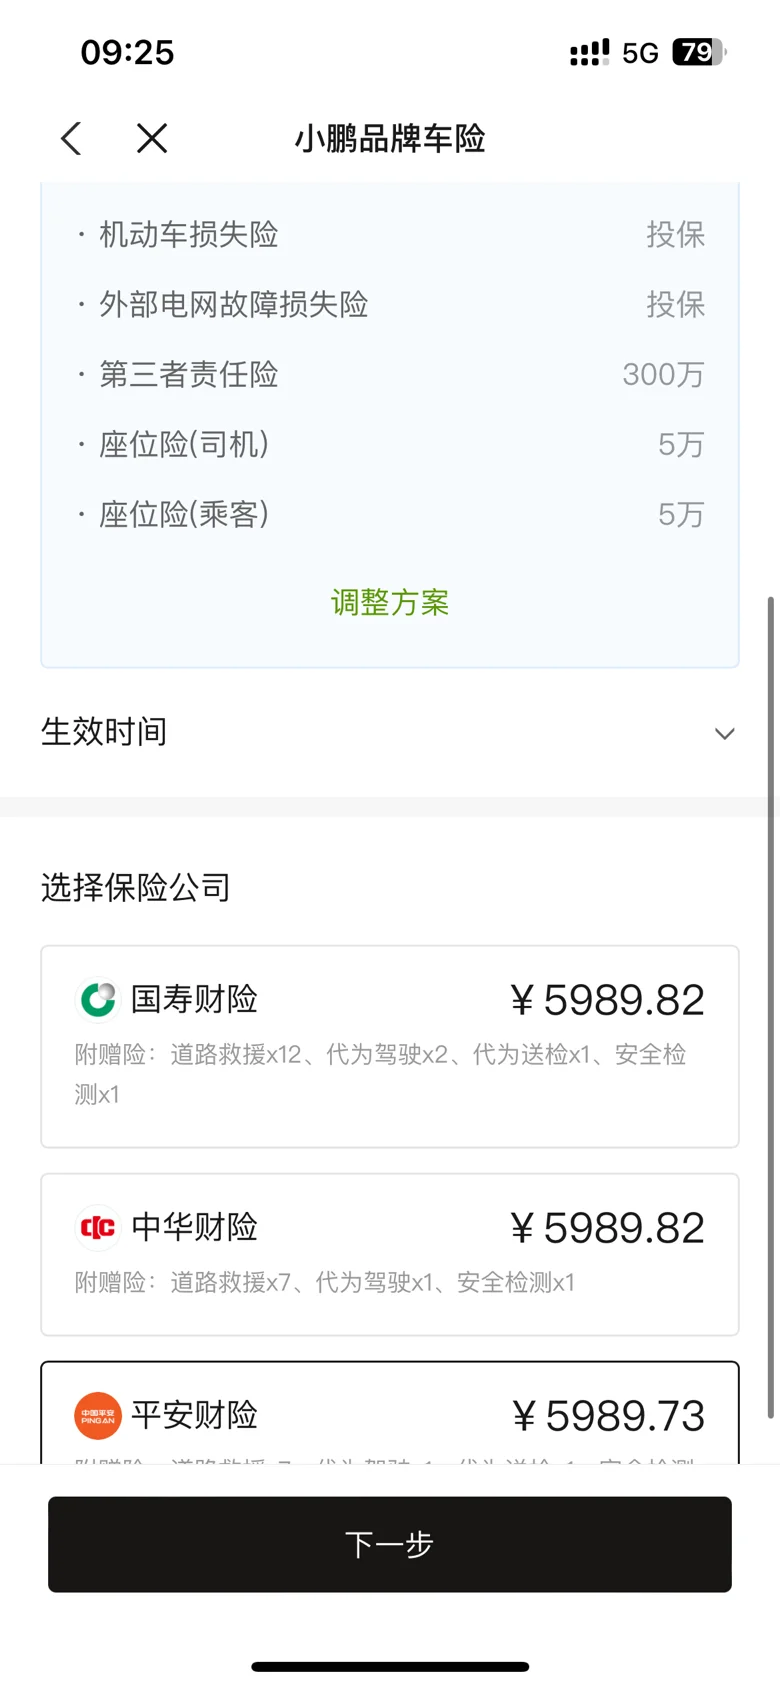The width and height of the screenshot is (780, 1688).
Task: Tap the 下一步 button
Action: point(390,1544)
